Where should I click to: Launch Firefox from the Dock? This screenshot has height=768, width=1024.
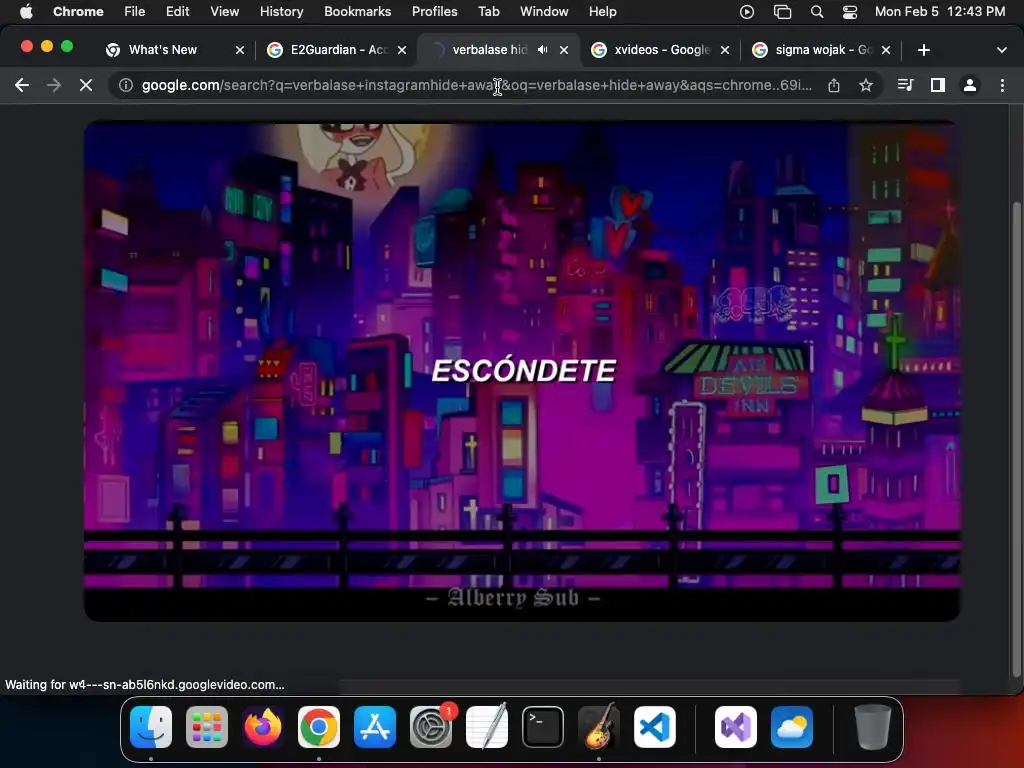pos(263,727)
